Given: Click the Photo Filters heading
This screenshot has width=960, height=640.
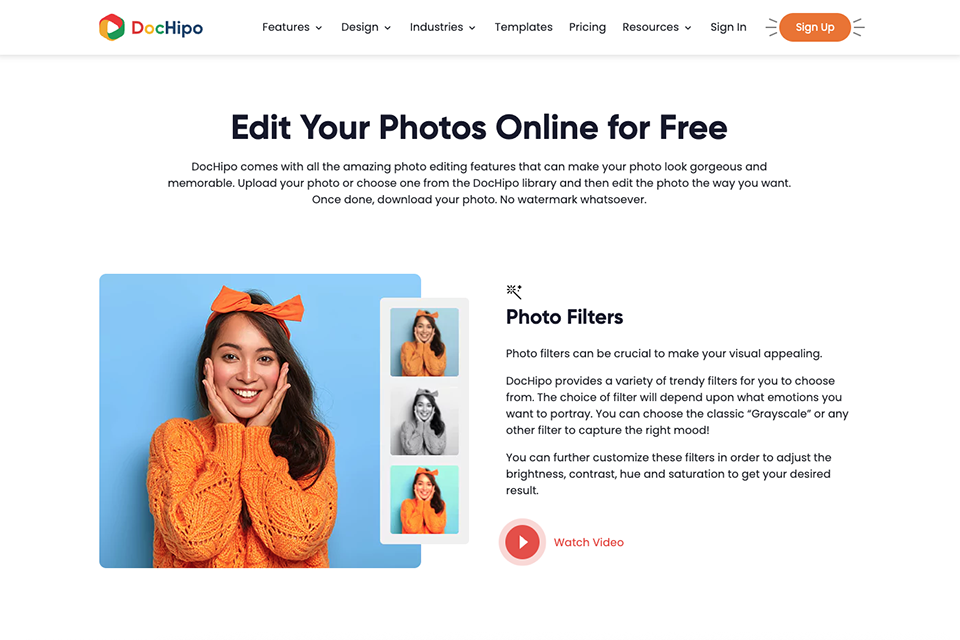Looking at the screenshot, I should coord(564,317).
